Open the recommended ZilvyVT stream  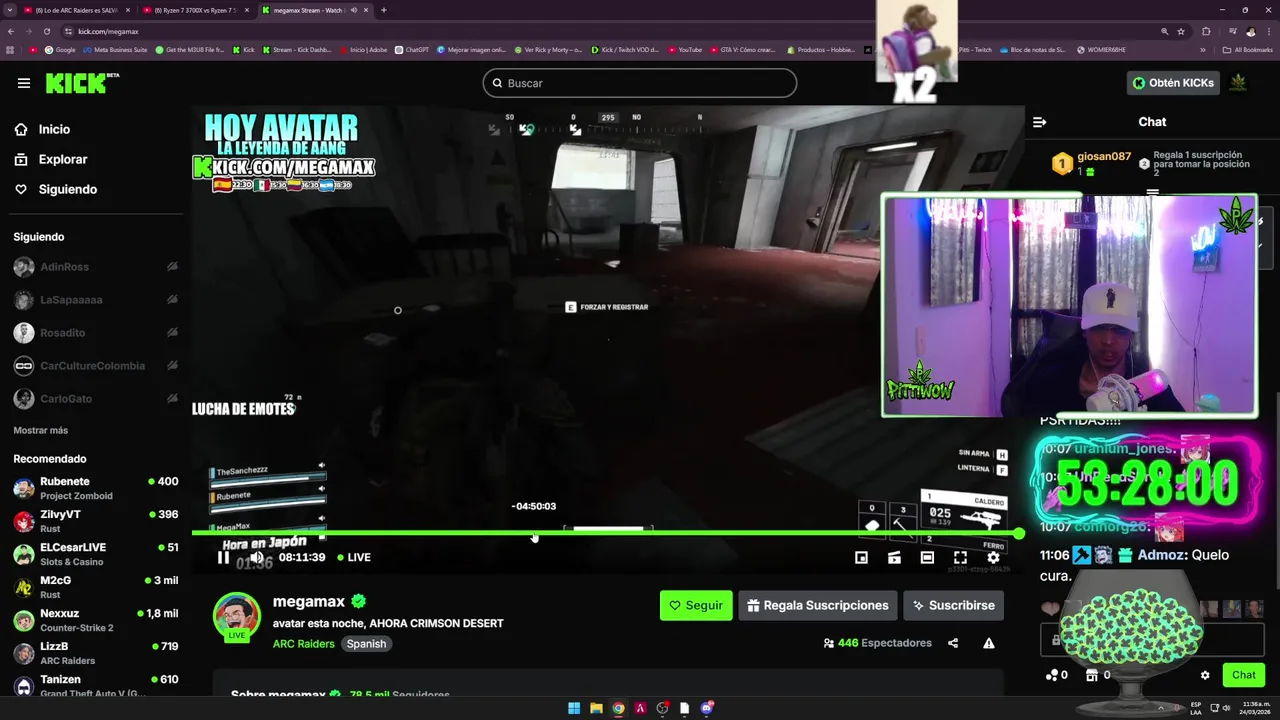[95, 521]
